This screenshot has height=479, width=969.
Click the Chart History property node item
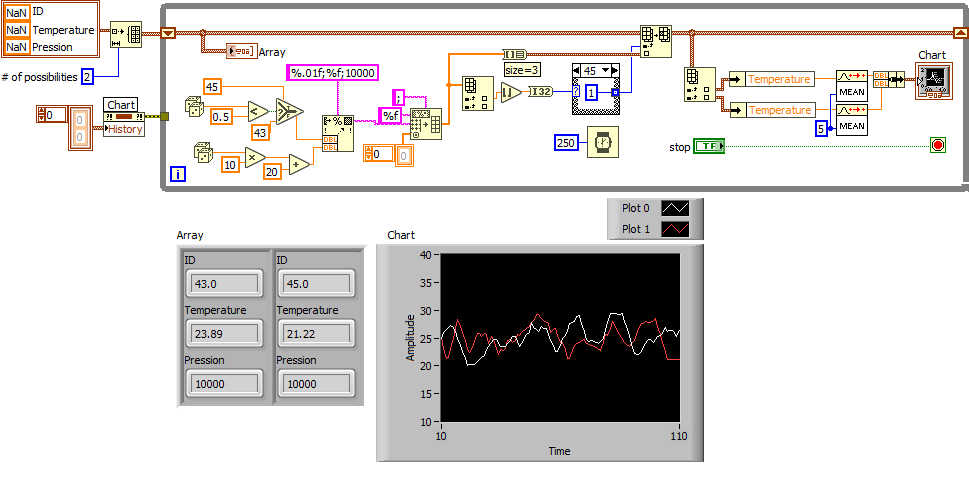[125, 129]
